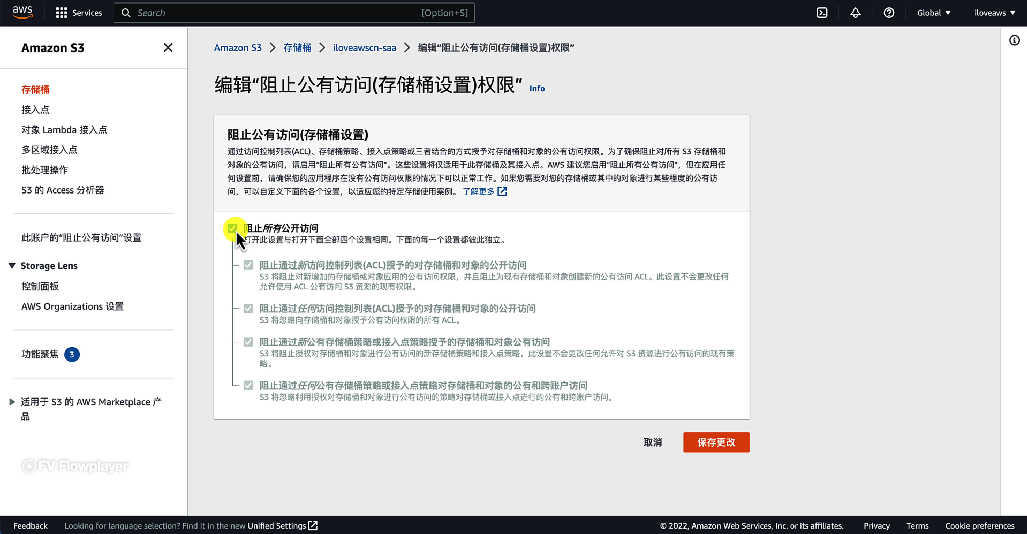Select 接入点 in the sidebar

point(35,109)
